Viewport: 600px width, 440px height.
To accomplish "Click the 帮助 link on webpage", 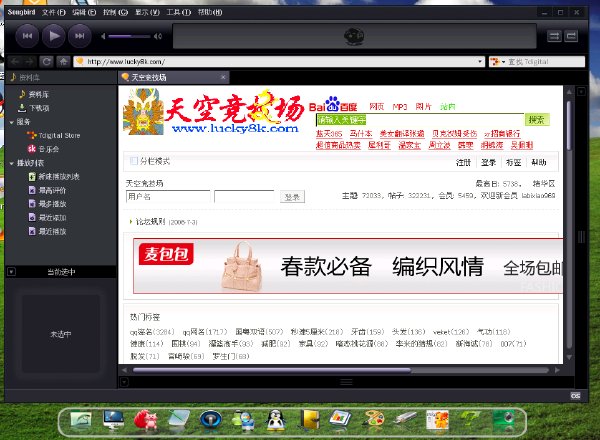I will click(x=539, y=163).
